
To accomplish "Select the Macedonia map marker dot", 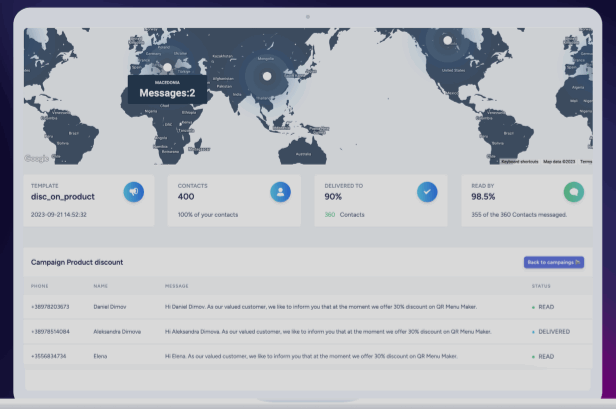I will point(167,67).
